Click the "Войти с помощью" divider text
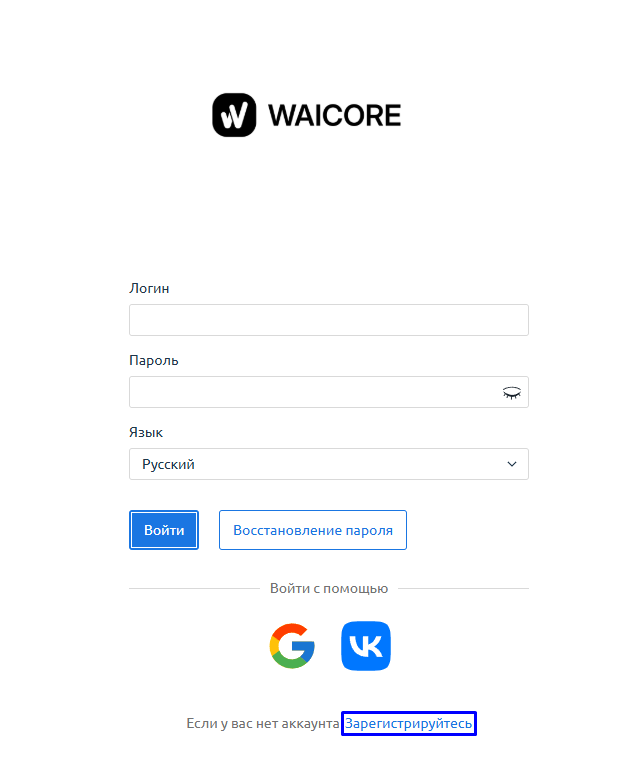 point(329,589)
